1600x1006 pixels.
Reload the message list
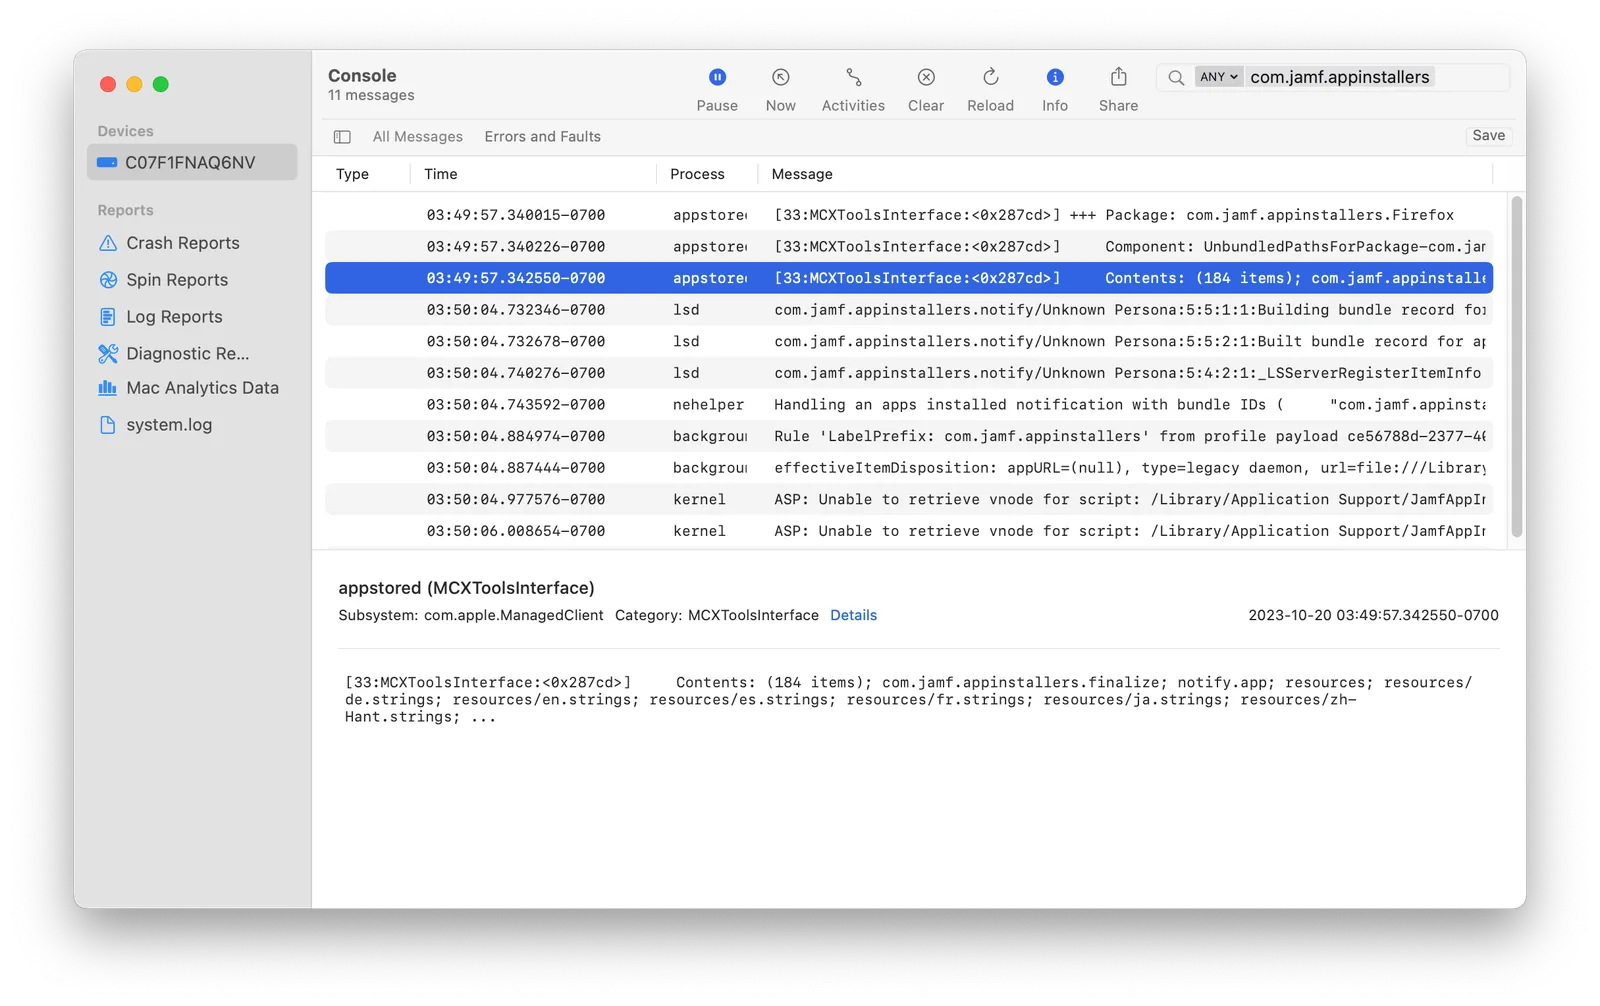pos(989,88)
